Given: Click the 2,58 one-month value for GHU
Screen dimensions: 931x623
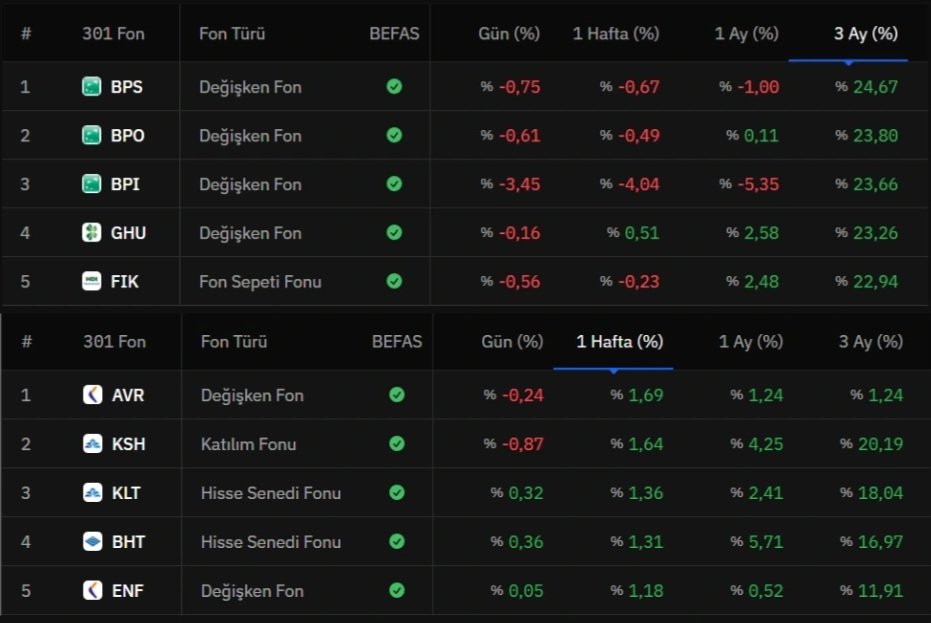Looking at the screenshot, I should [761, 233].
